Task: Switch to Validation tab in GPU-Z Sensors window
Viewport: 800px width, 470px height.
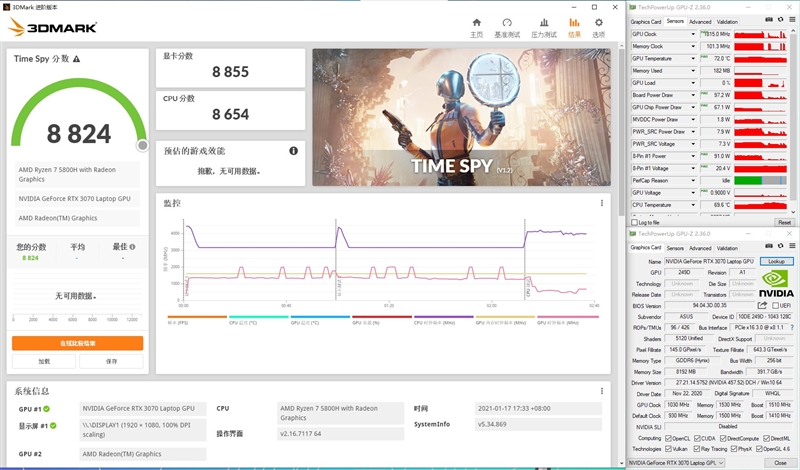Action: tap(727, 21)
